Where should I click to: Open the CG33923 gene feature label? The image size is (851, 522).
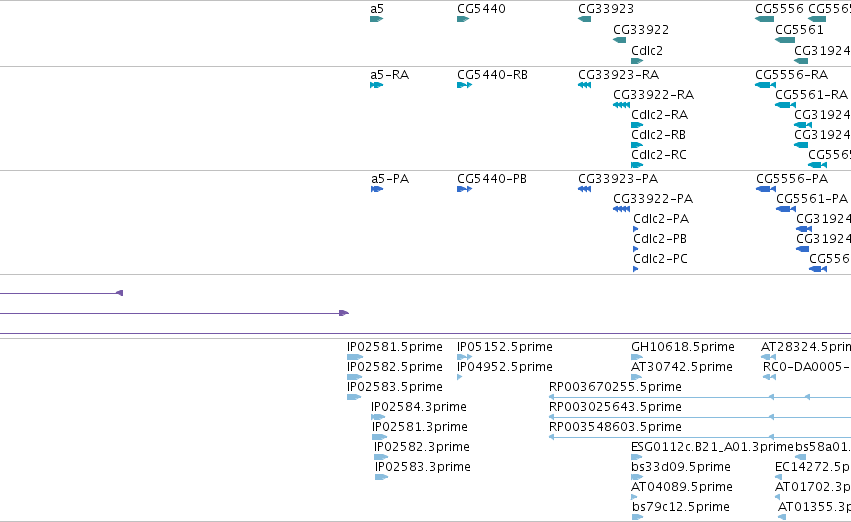[x=606, y=9]
